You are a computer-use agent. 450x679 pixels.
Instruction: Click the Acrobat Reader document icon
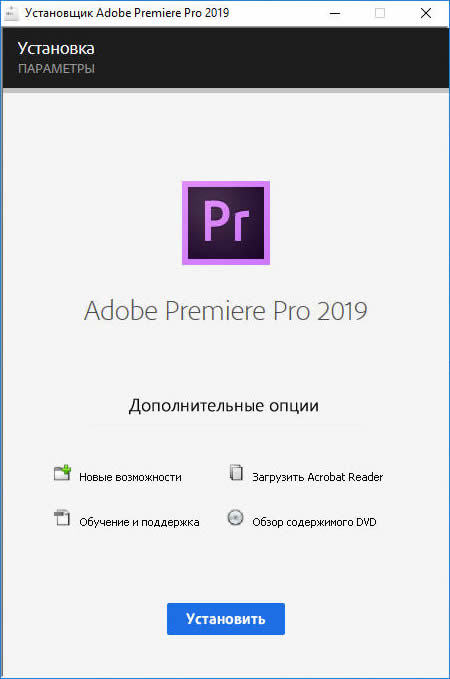pyautogui.click(x=236, y=472)
